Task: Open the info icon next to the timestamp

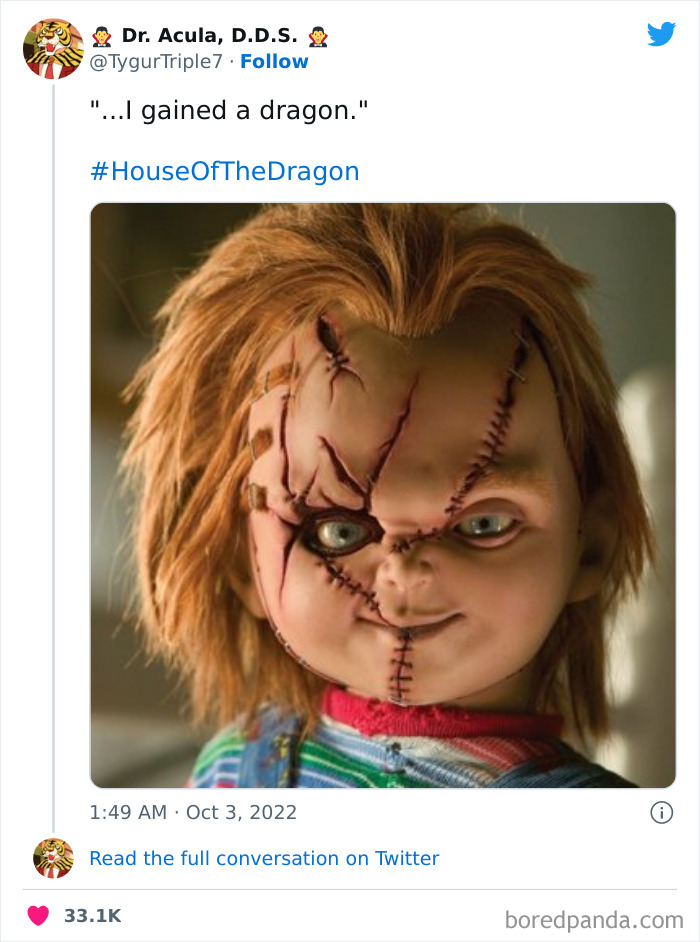Action: tap(662, 813)
